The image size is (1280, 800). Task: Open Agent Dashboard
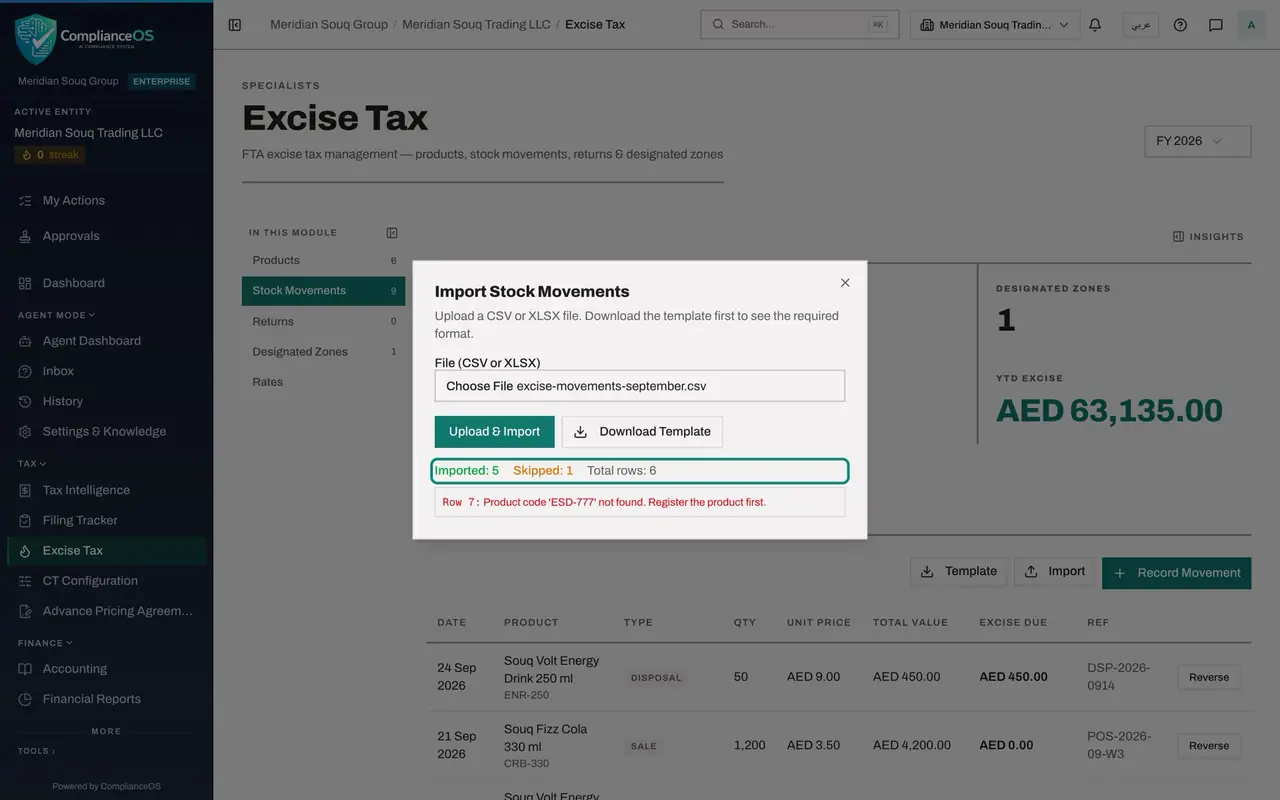106,341
